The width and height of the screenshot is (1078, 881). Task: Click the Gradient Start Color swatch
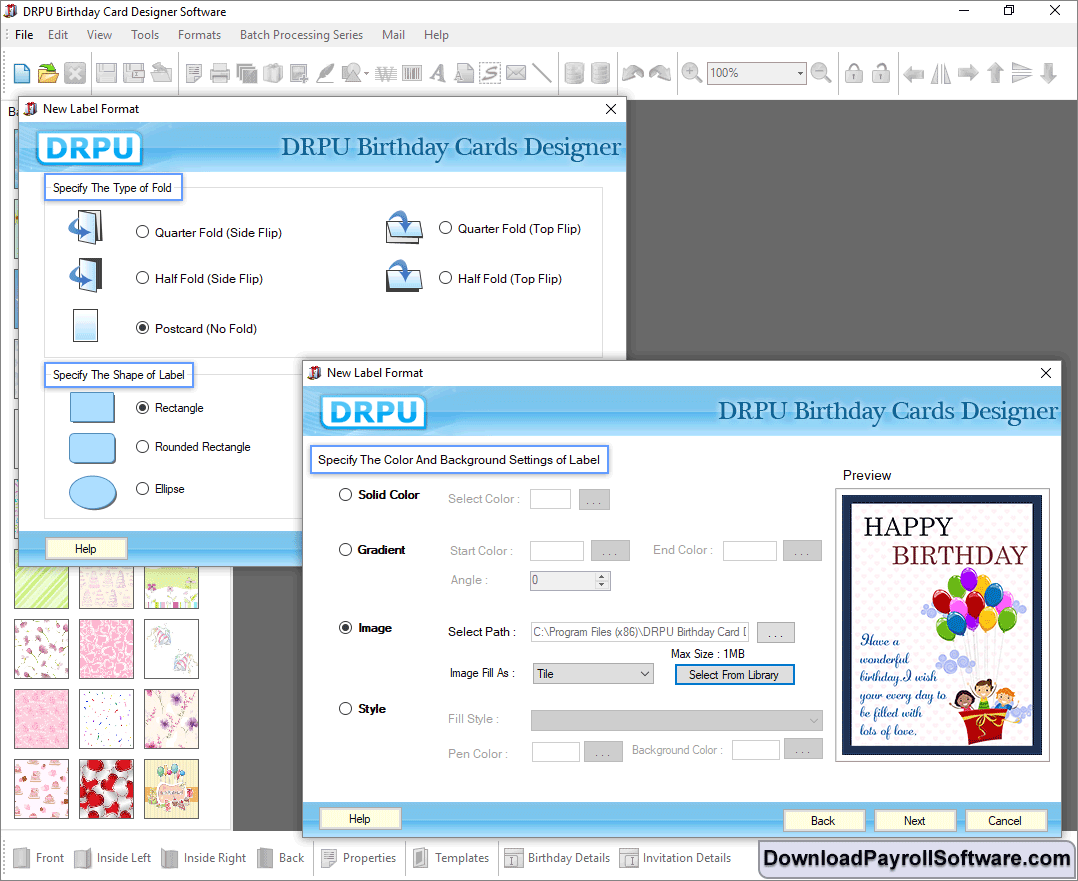click(557, 551)
